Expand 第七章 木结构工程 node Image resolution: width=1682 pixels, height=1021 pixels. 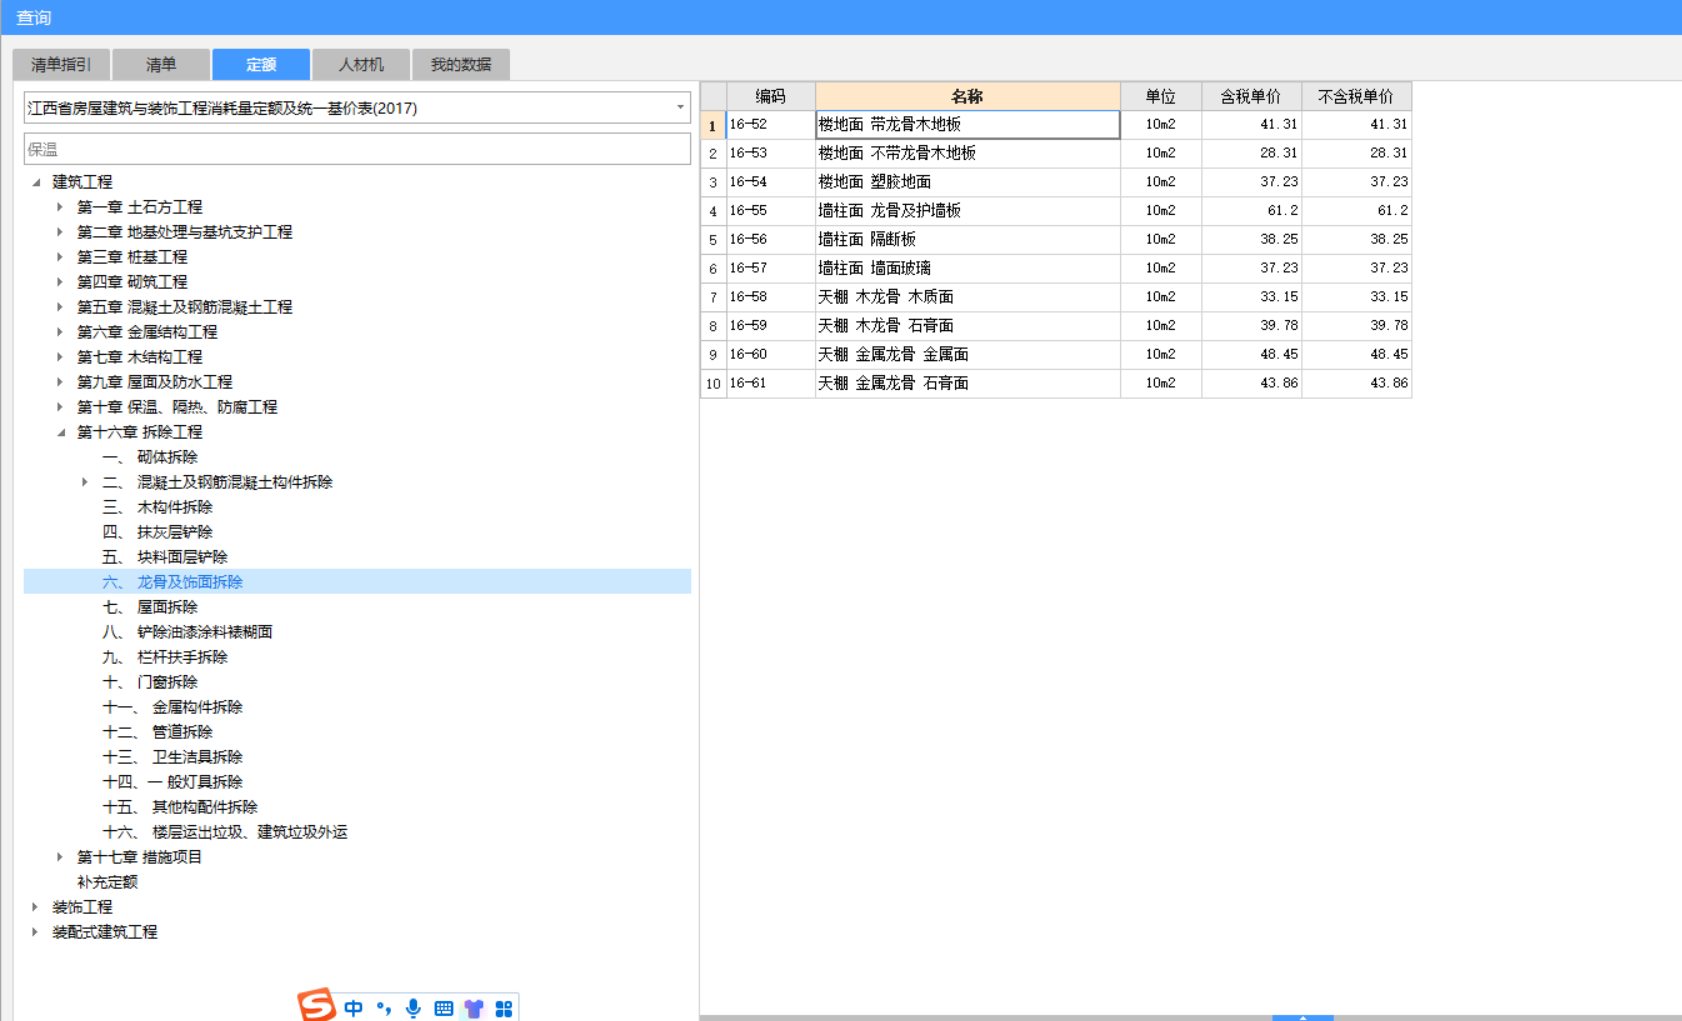[x=60, y=357]
